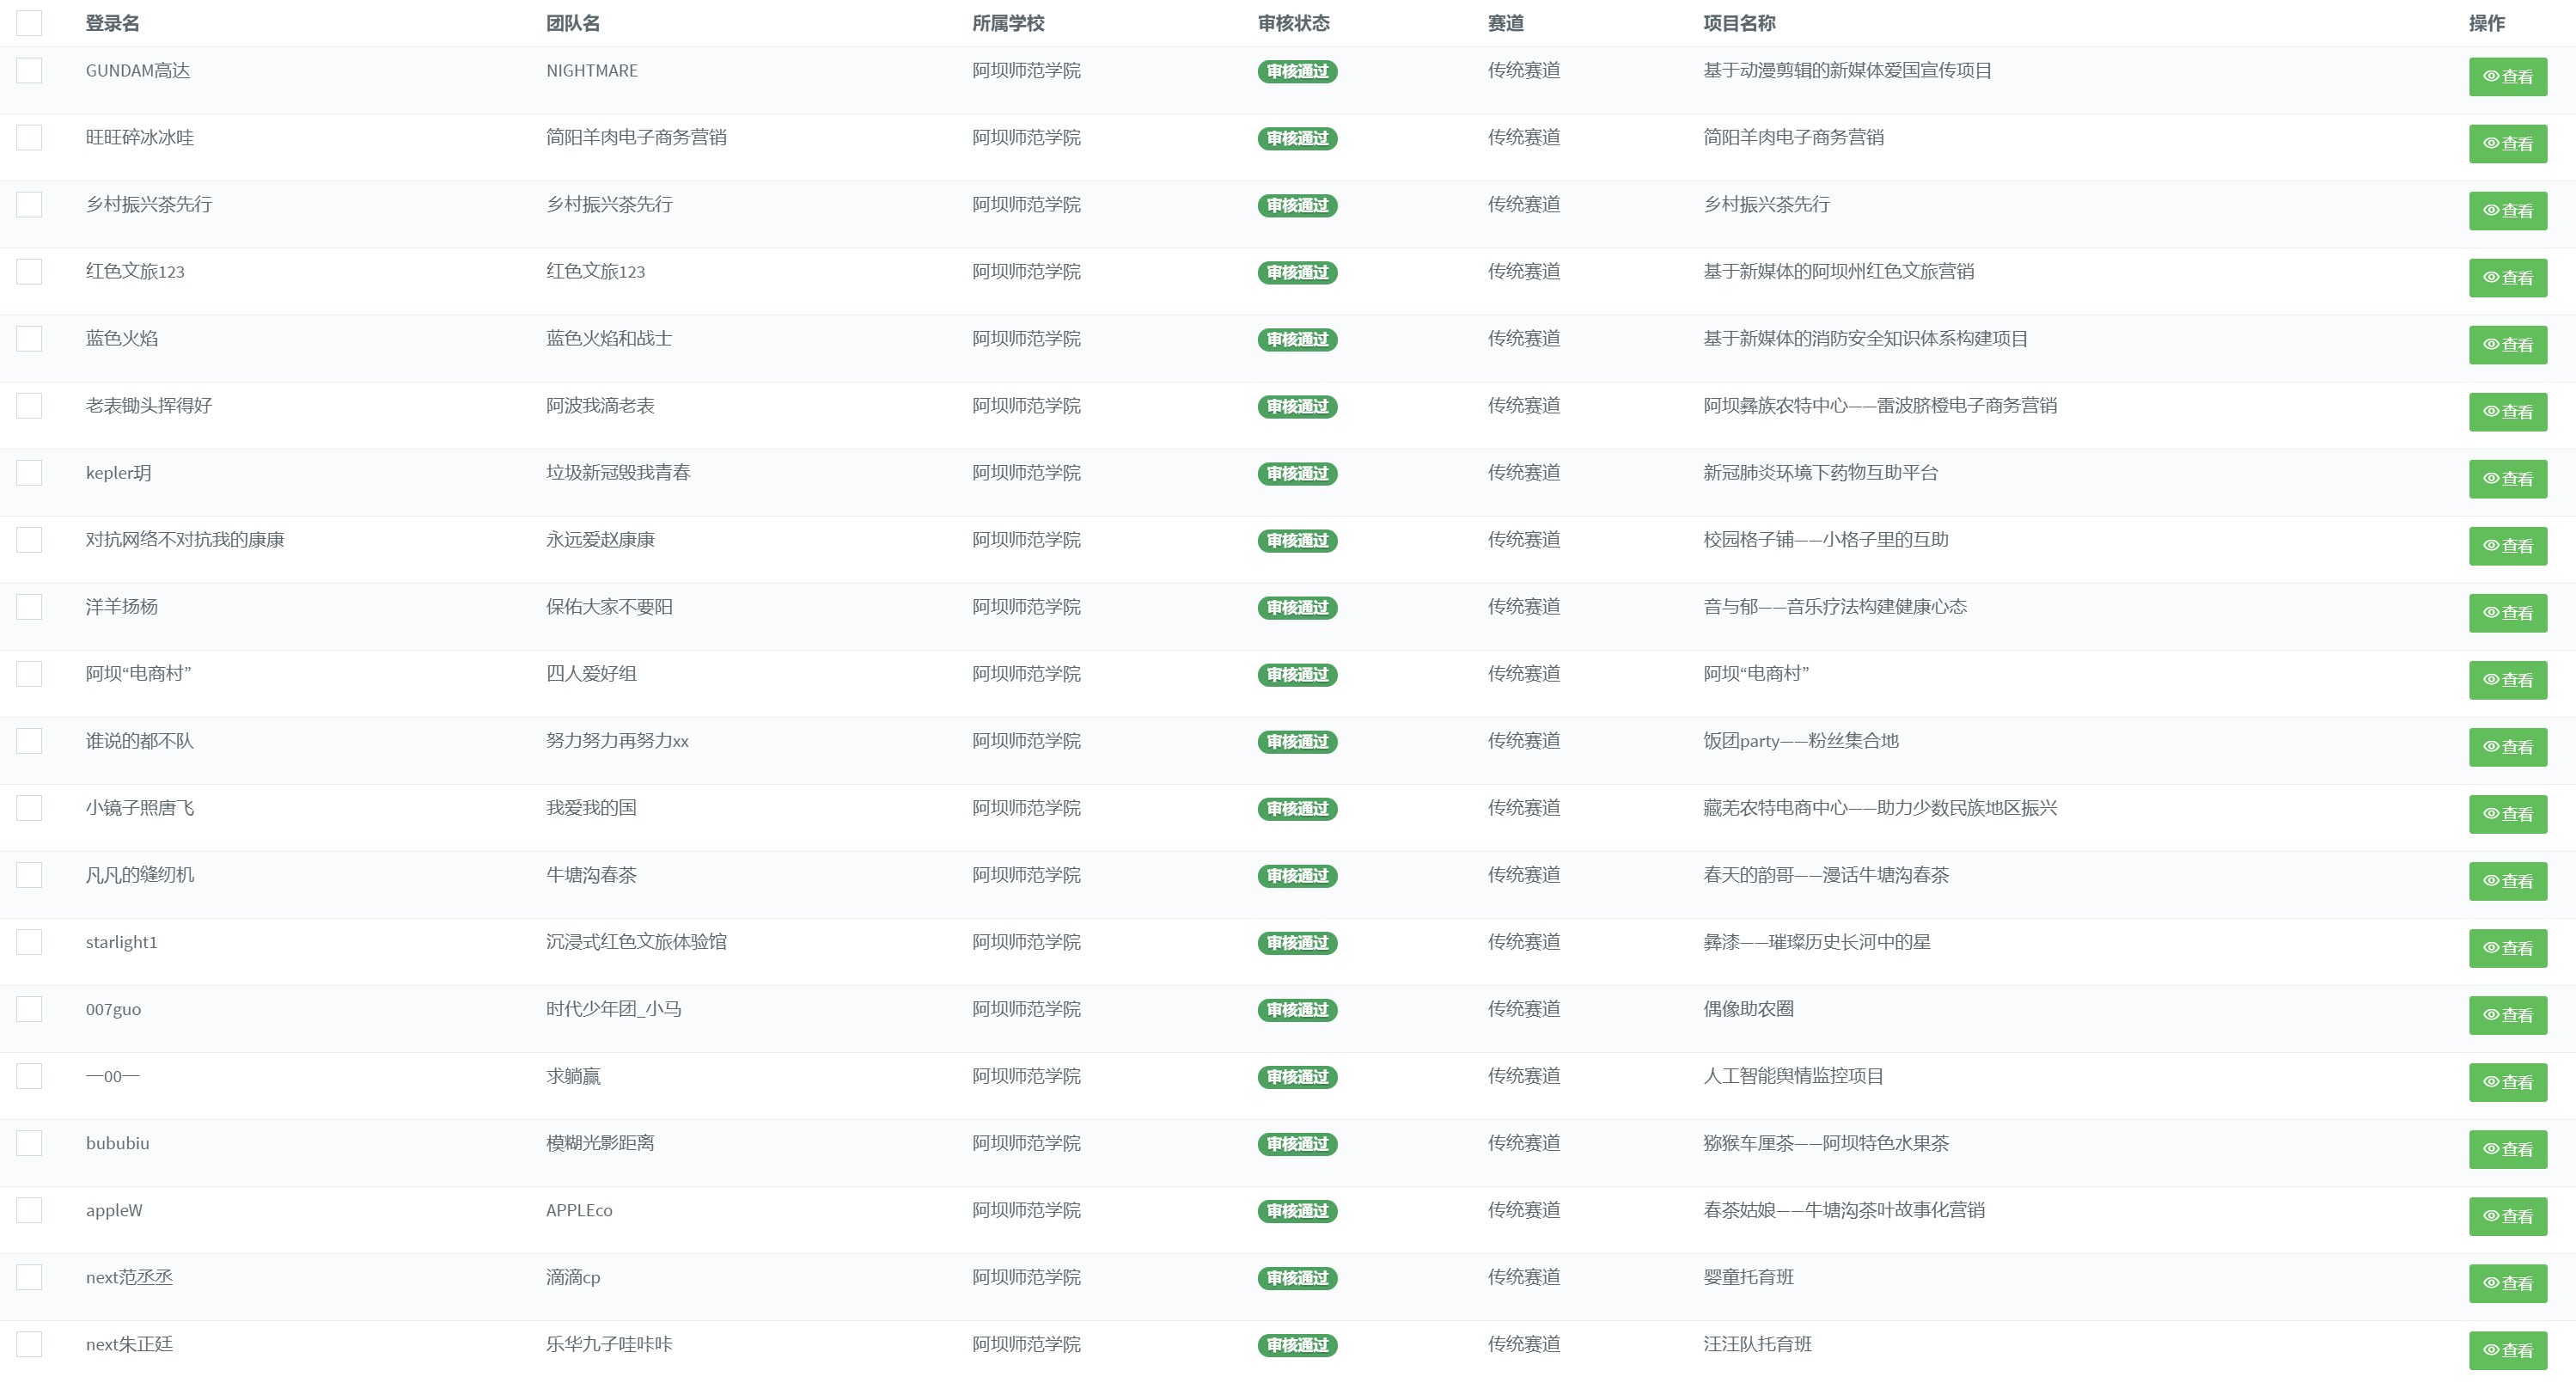2576x1383 pixels.
Task: Open view for 阿坝“电商村” entry
Action: coord(2507,680)
